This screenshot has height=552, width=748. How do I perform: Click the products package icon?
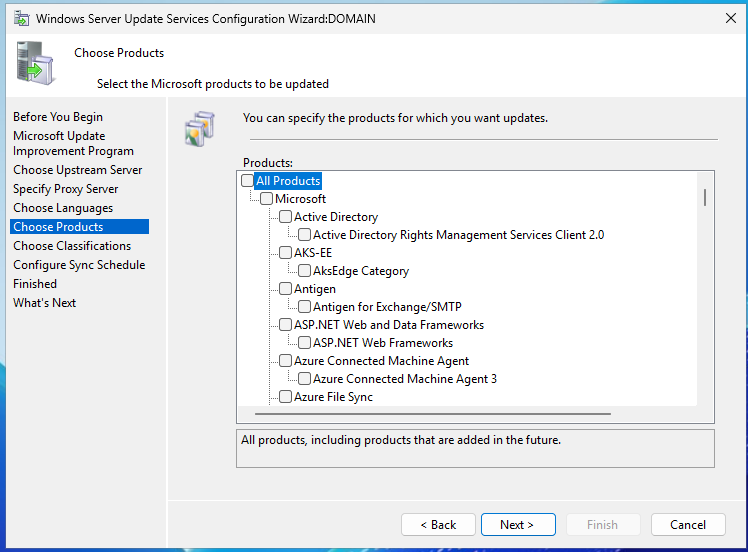coord(201,129)
